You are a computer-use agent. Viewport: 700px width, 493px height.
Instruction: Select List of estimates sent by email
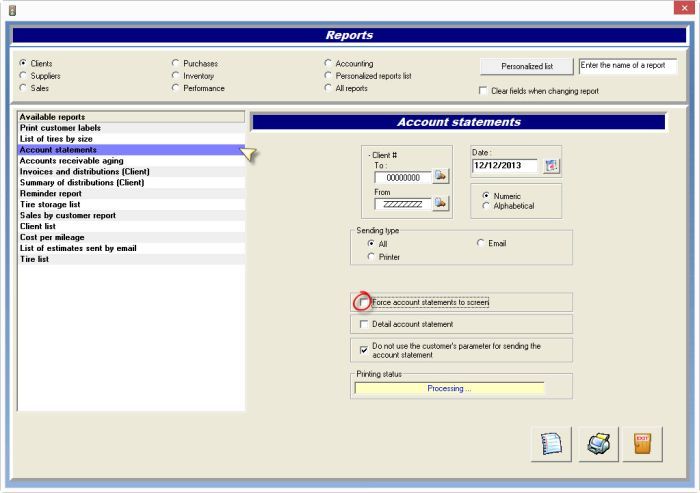click(x=131, y=248)
